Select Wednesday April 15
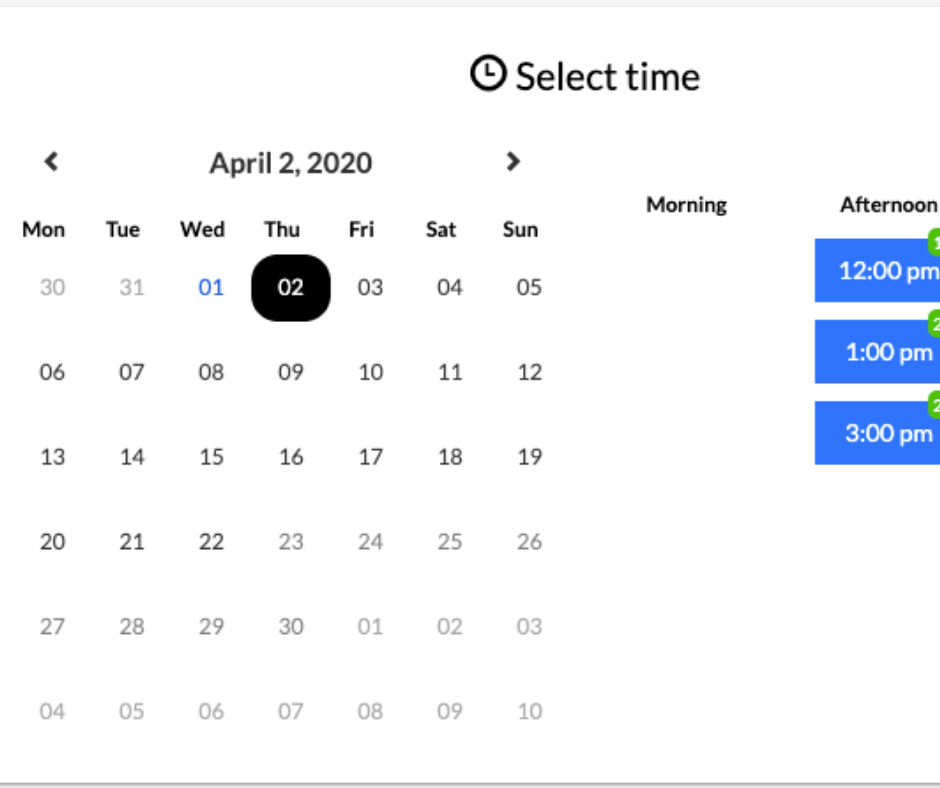This screenshot has width=940, height=788. point(211,457)
